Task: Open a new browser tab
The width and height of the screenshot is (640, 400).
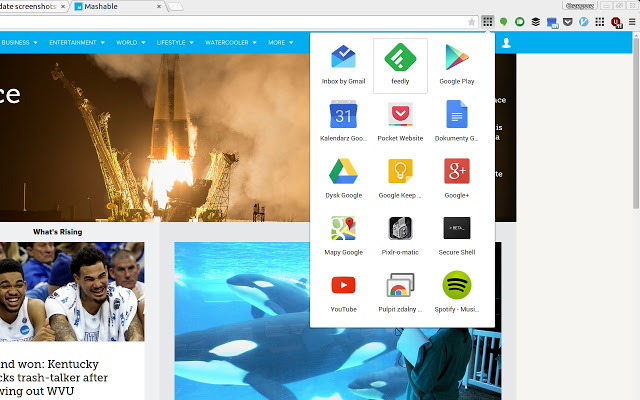Action: point(175,7)
